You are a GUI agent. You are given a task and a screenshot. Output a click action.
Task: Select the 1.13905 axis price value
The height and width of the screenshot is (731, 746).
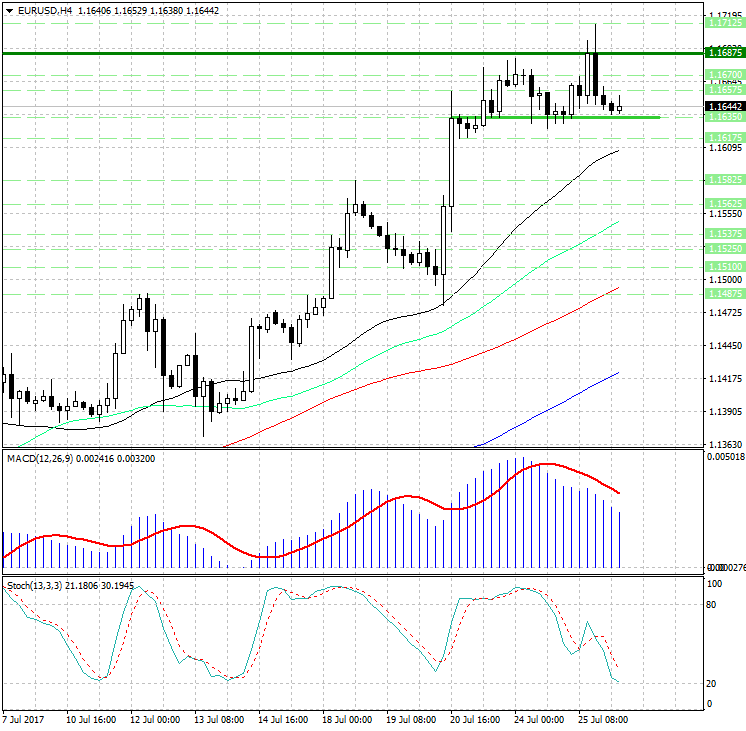pyautogui.click(x=725, y=412)
